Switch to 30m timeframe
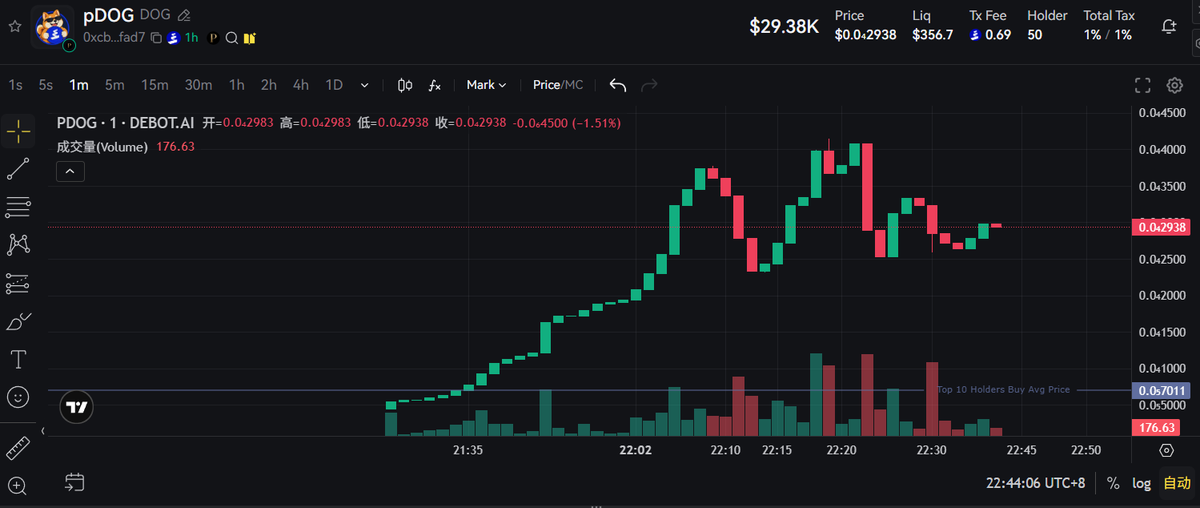 pos(198,85)
